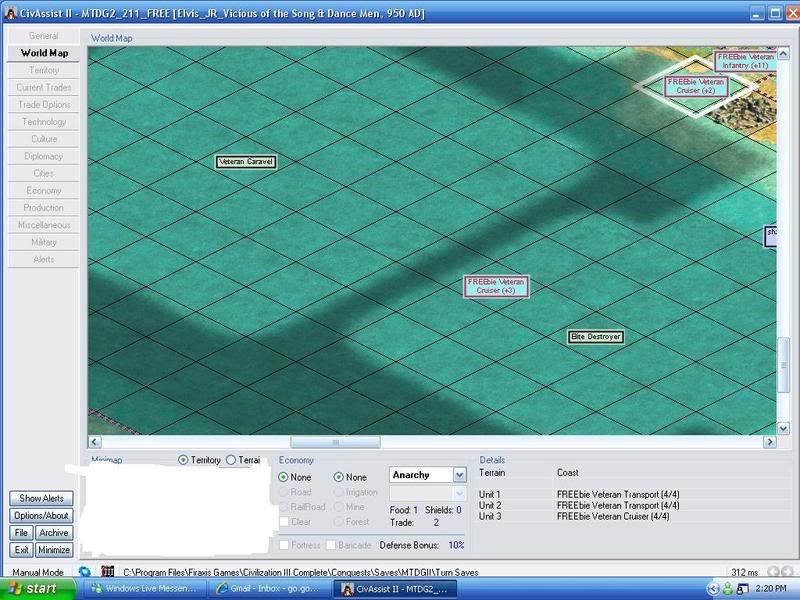Click the network monitor tray icon
Viewport: 800px width, 600px height.
point(742,589)
